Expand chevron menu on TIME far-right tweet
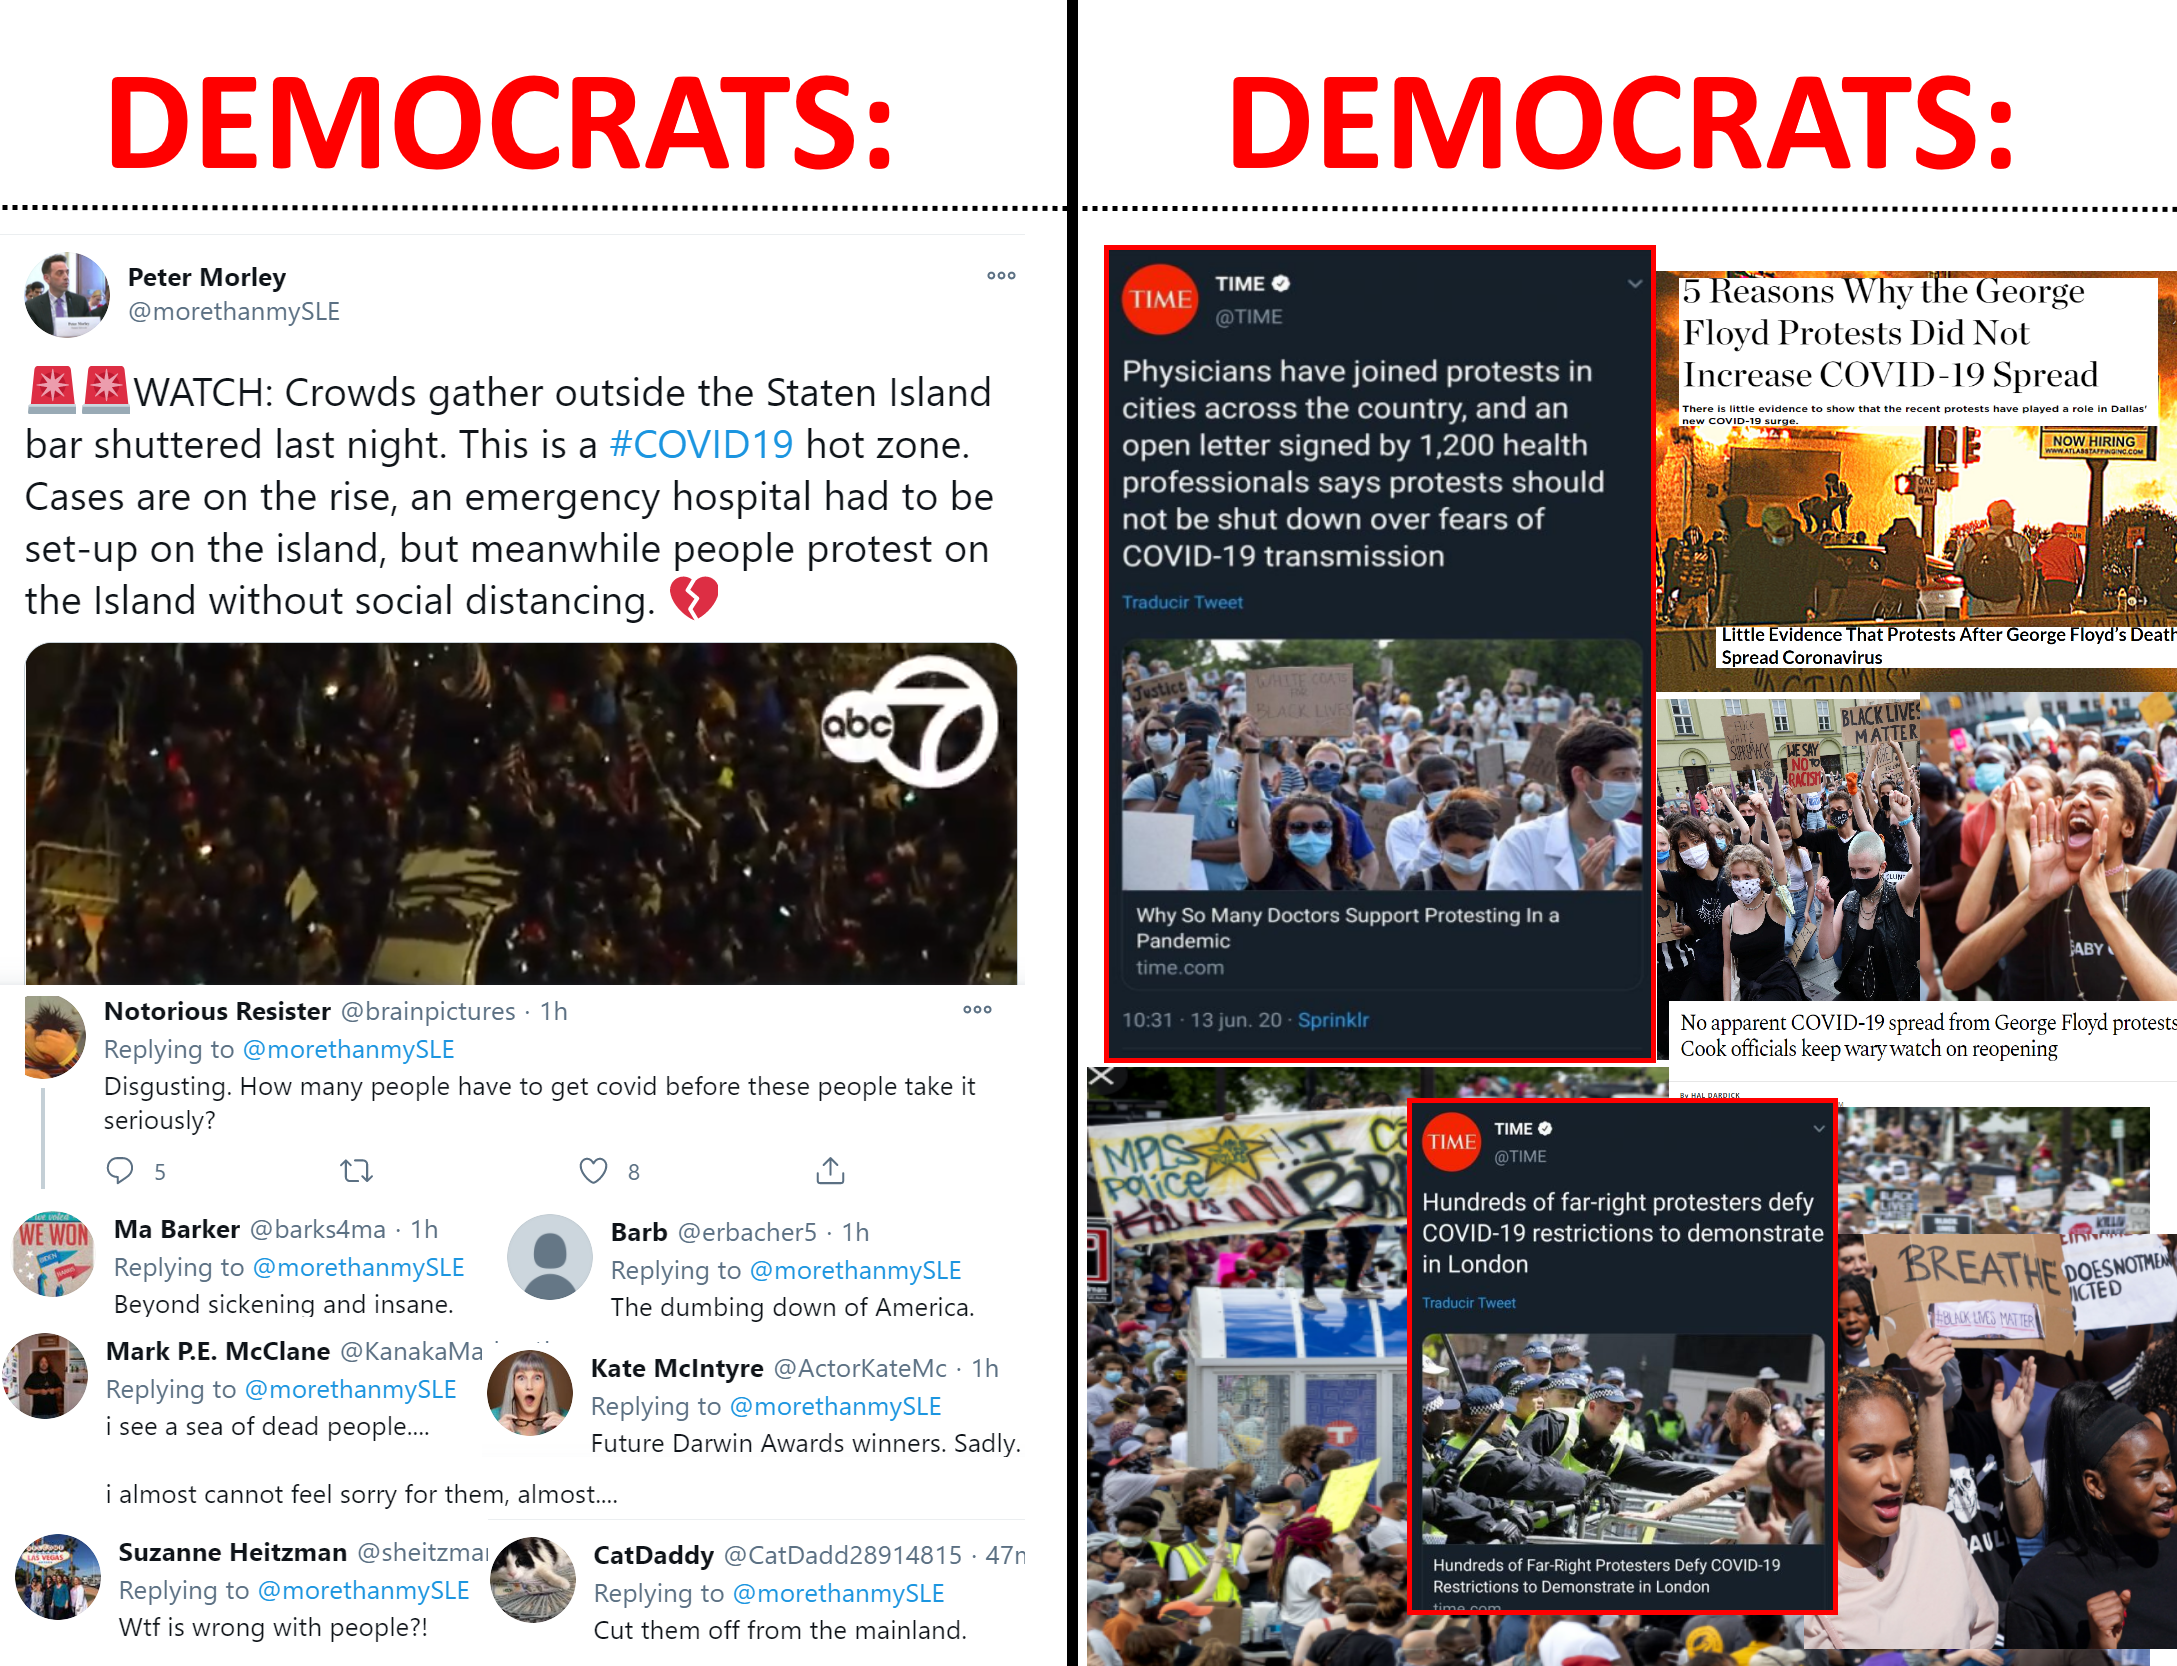The height and width of the screenshot is (1666, 2177). (1819, 1128)
